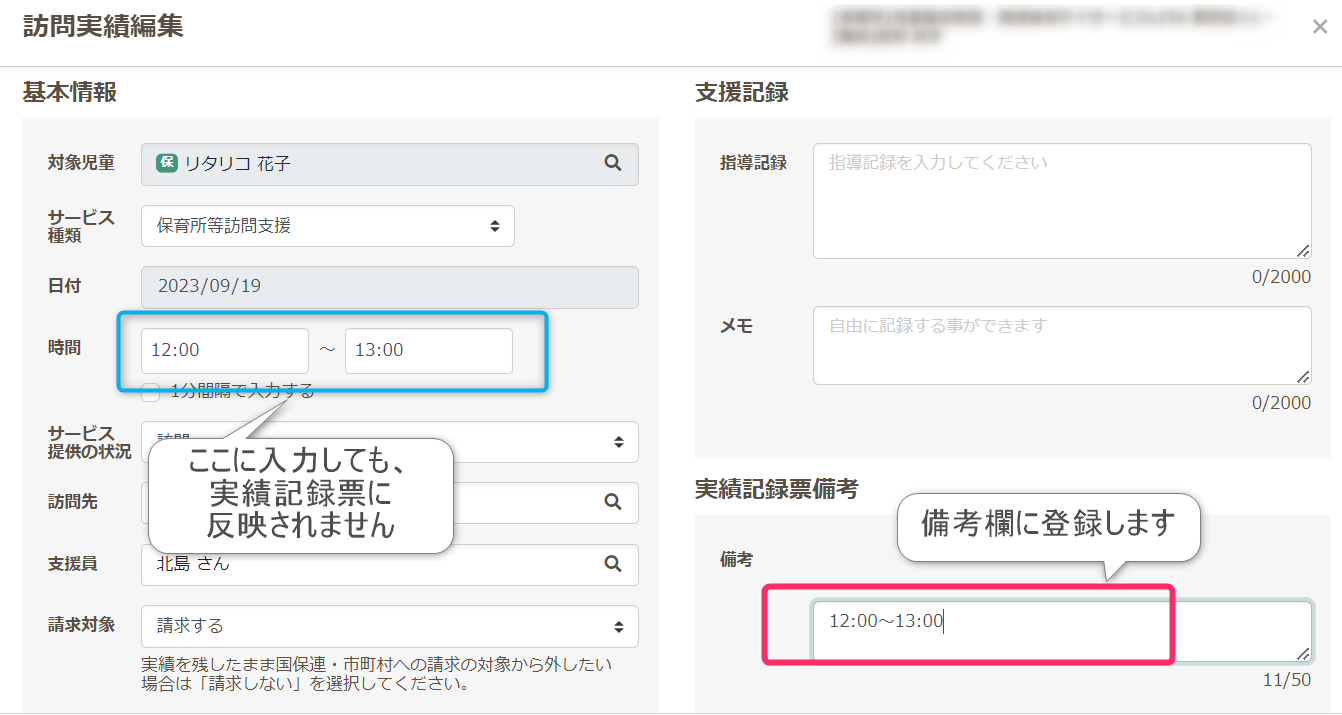The height and width of the screenshot is (715, 1342).
Task: Click the メモ textarea resize handle
Action: 1302,376
